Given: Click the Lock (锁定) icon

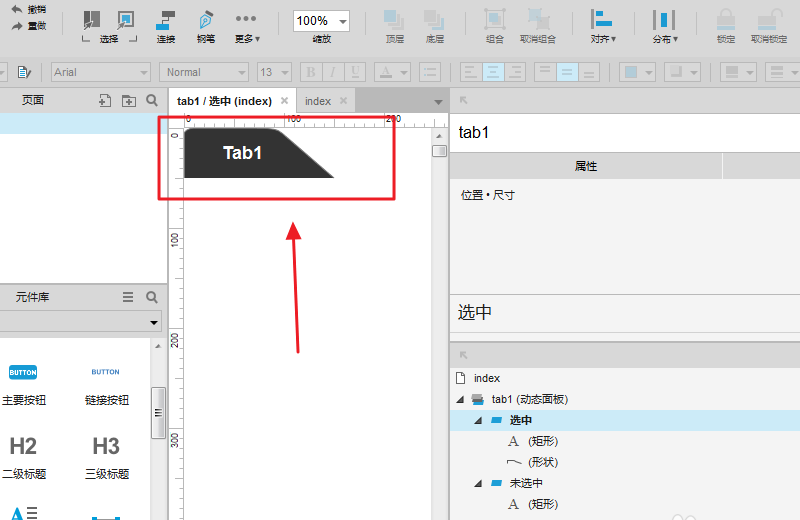Looking at the screenshot, I should 725,27.
